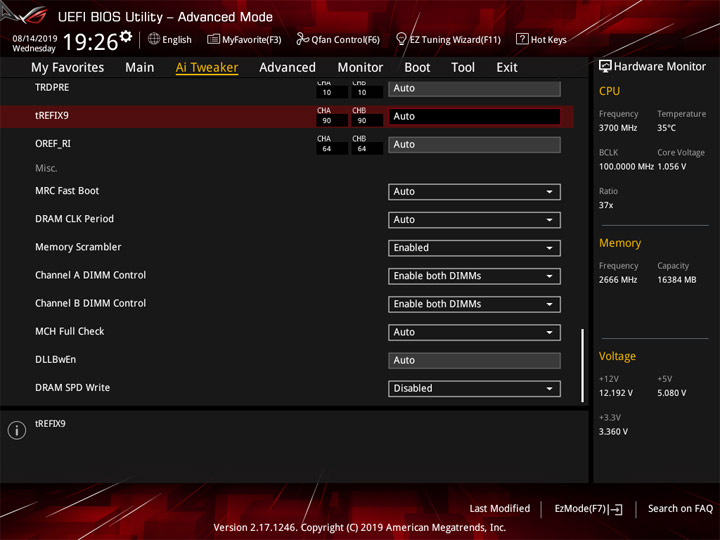Select the TRDPRE row label
The height and width of the screenshot is (540, 720).
click(52, 87)
